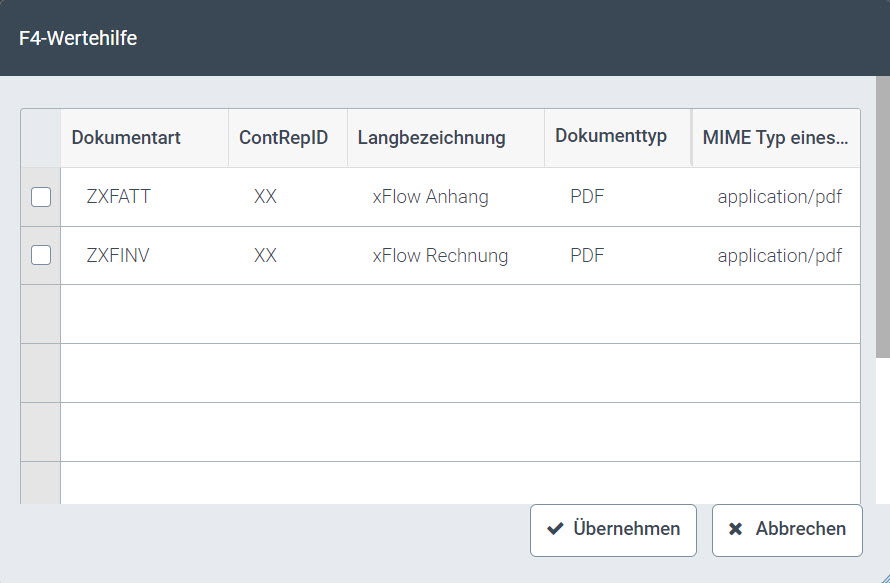Click PDF in the ZXFATT row
The height and width of the screenshot is (583, 890).
pos(587,197)
